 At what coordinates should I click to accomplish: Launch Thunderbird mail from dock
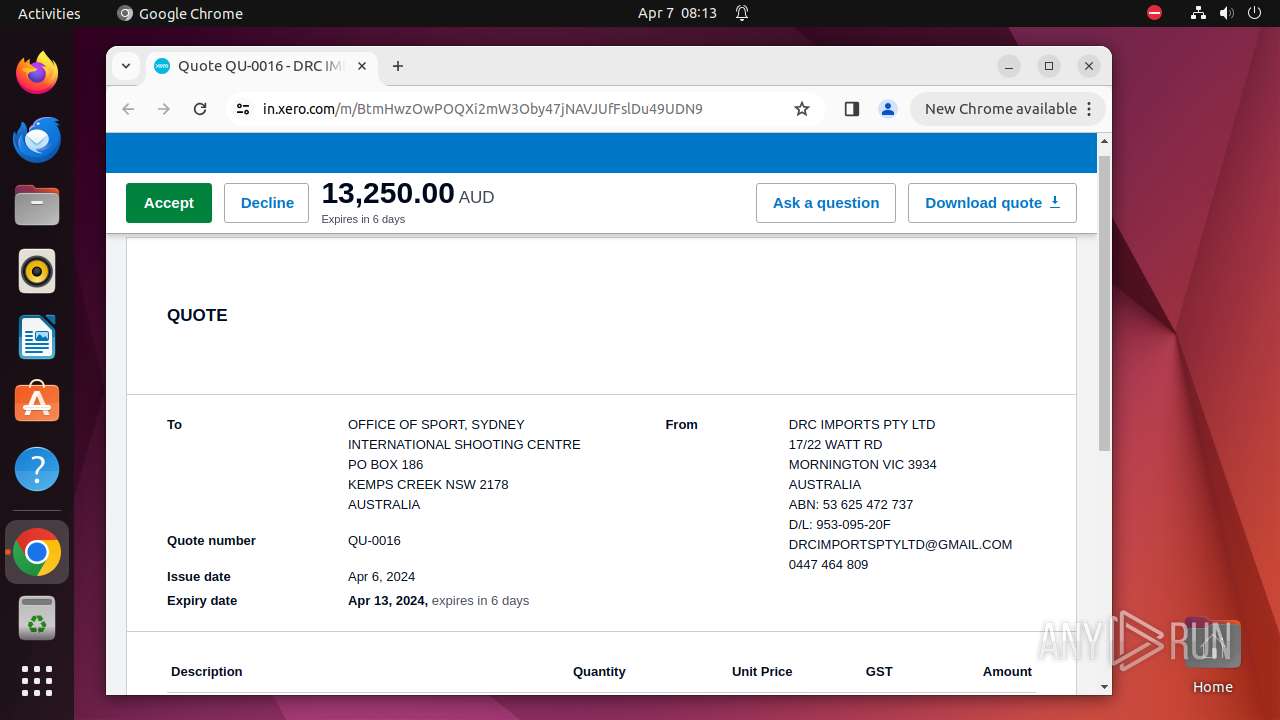[37, 139]
